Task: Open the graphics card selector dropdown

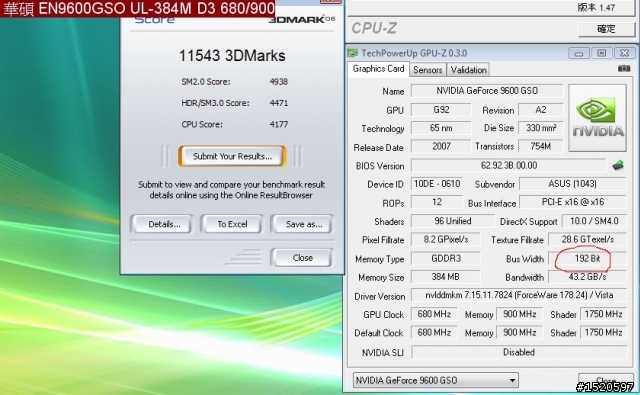Action: [x=436, y=380]
